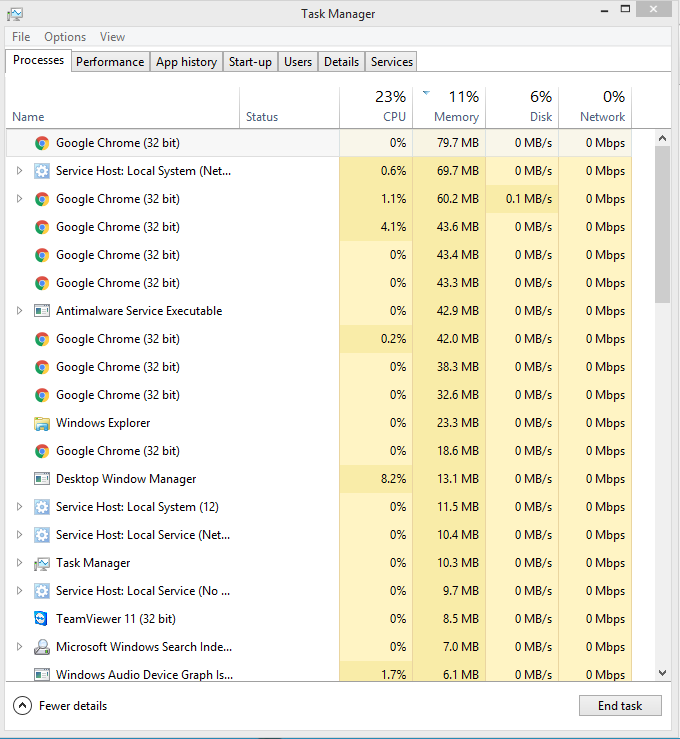Select the Windows Explorer row name
680x739 pixels.
tap(103, 423)
